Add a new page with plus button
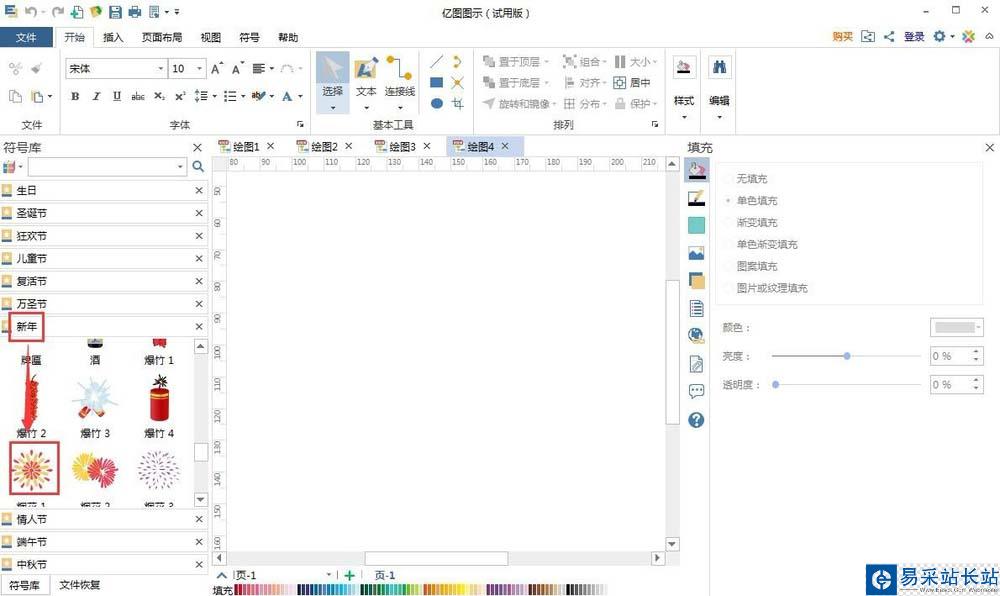This screenshot has width=1000, height=596. coord(349,575)
